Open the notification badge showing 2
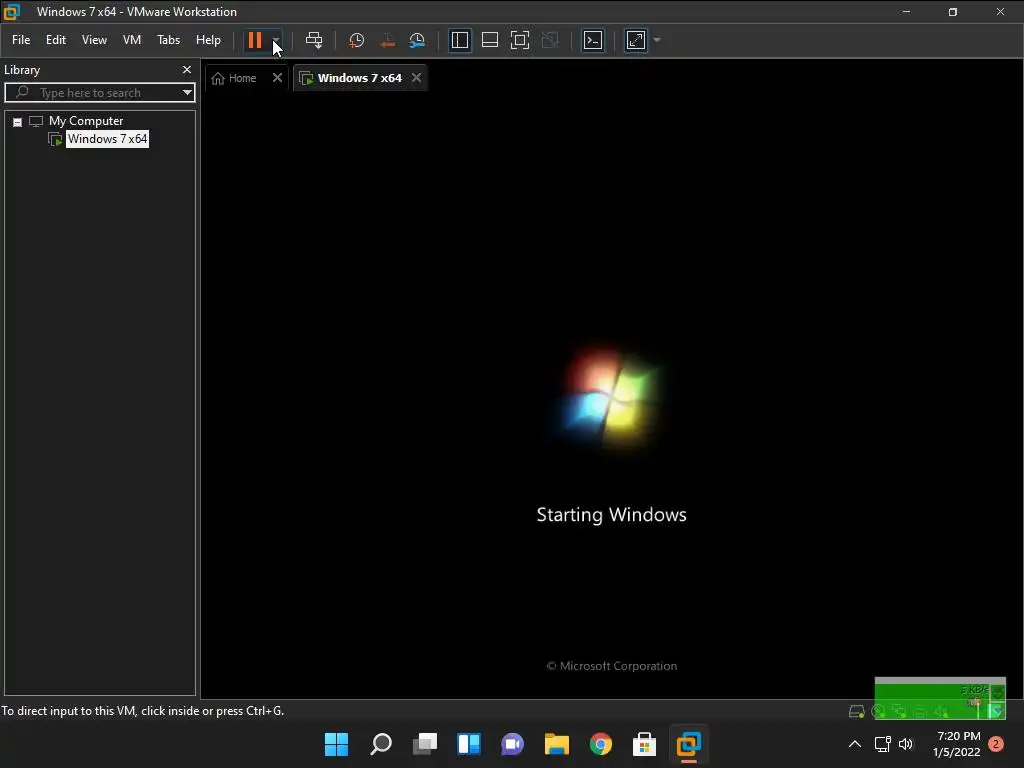 [996, 744]
